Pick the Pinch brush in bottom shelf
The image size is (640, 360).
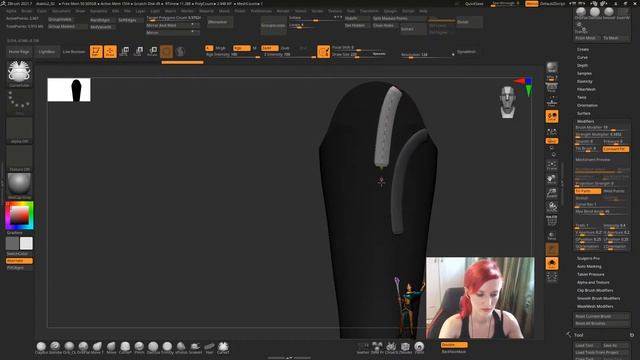[139, 347]
